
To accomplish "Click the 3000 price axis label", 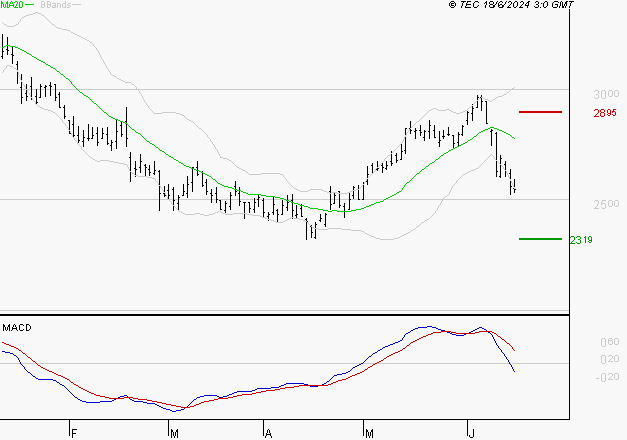I will [x=606, y=94].
